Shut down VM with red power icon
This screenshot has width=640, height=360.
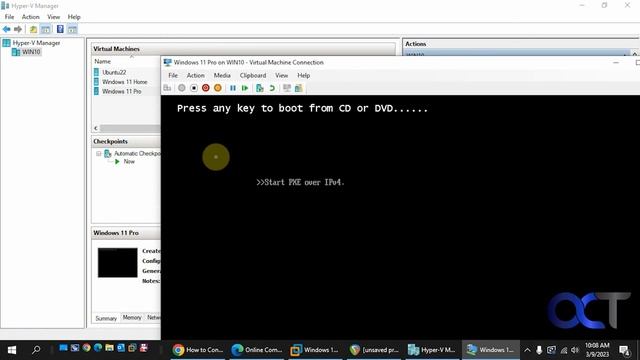coord(206,88)
